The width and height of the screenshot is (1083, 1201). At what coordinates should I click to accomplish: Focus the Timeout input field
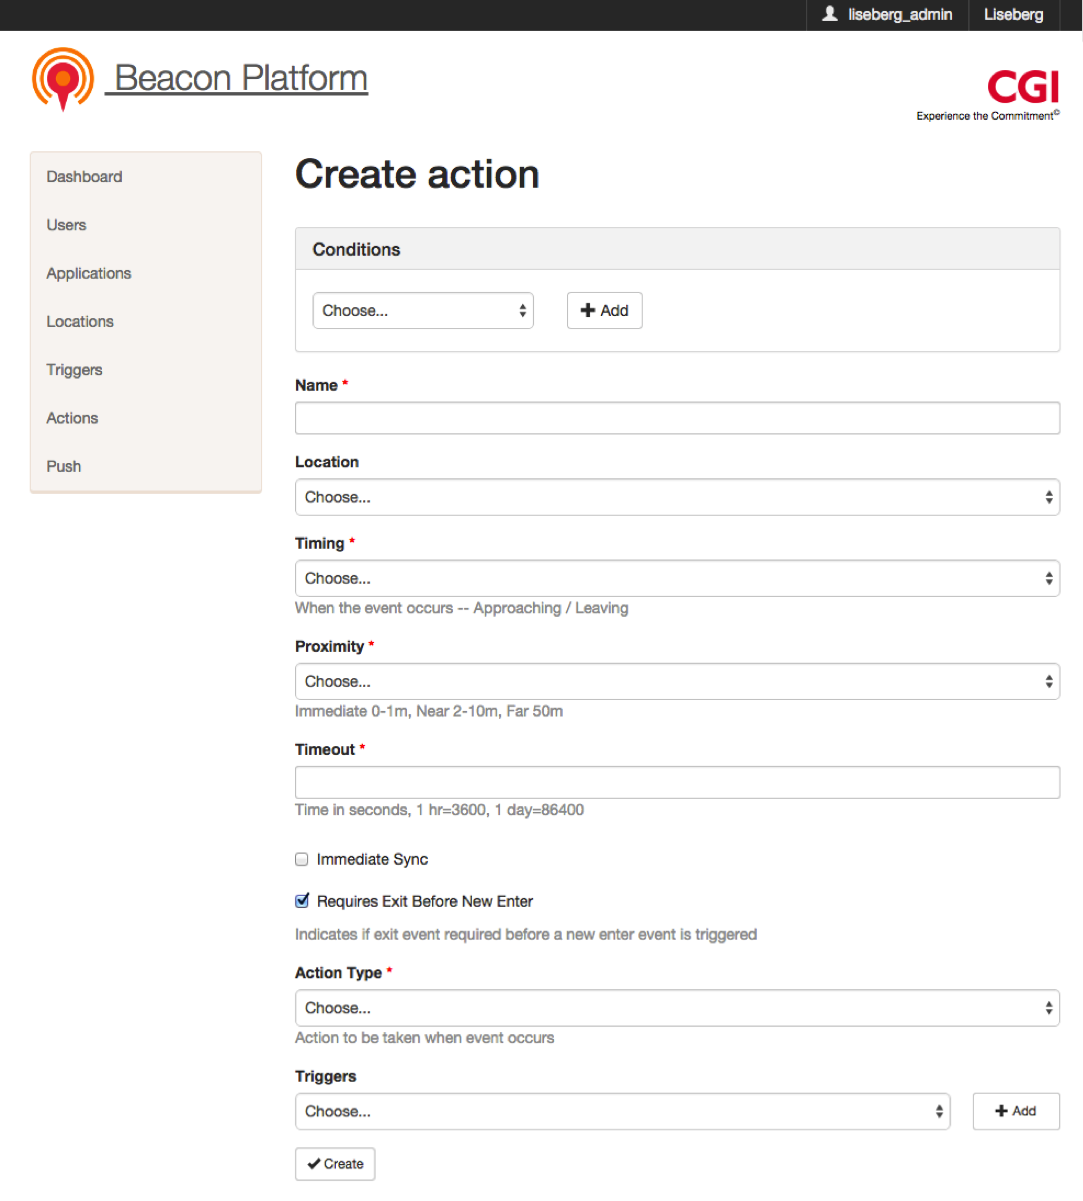tap(677, 782)
